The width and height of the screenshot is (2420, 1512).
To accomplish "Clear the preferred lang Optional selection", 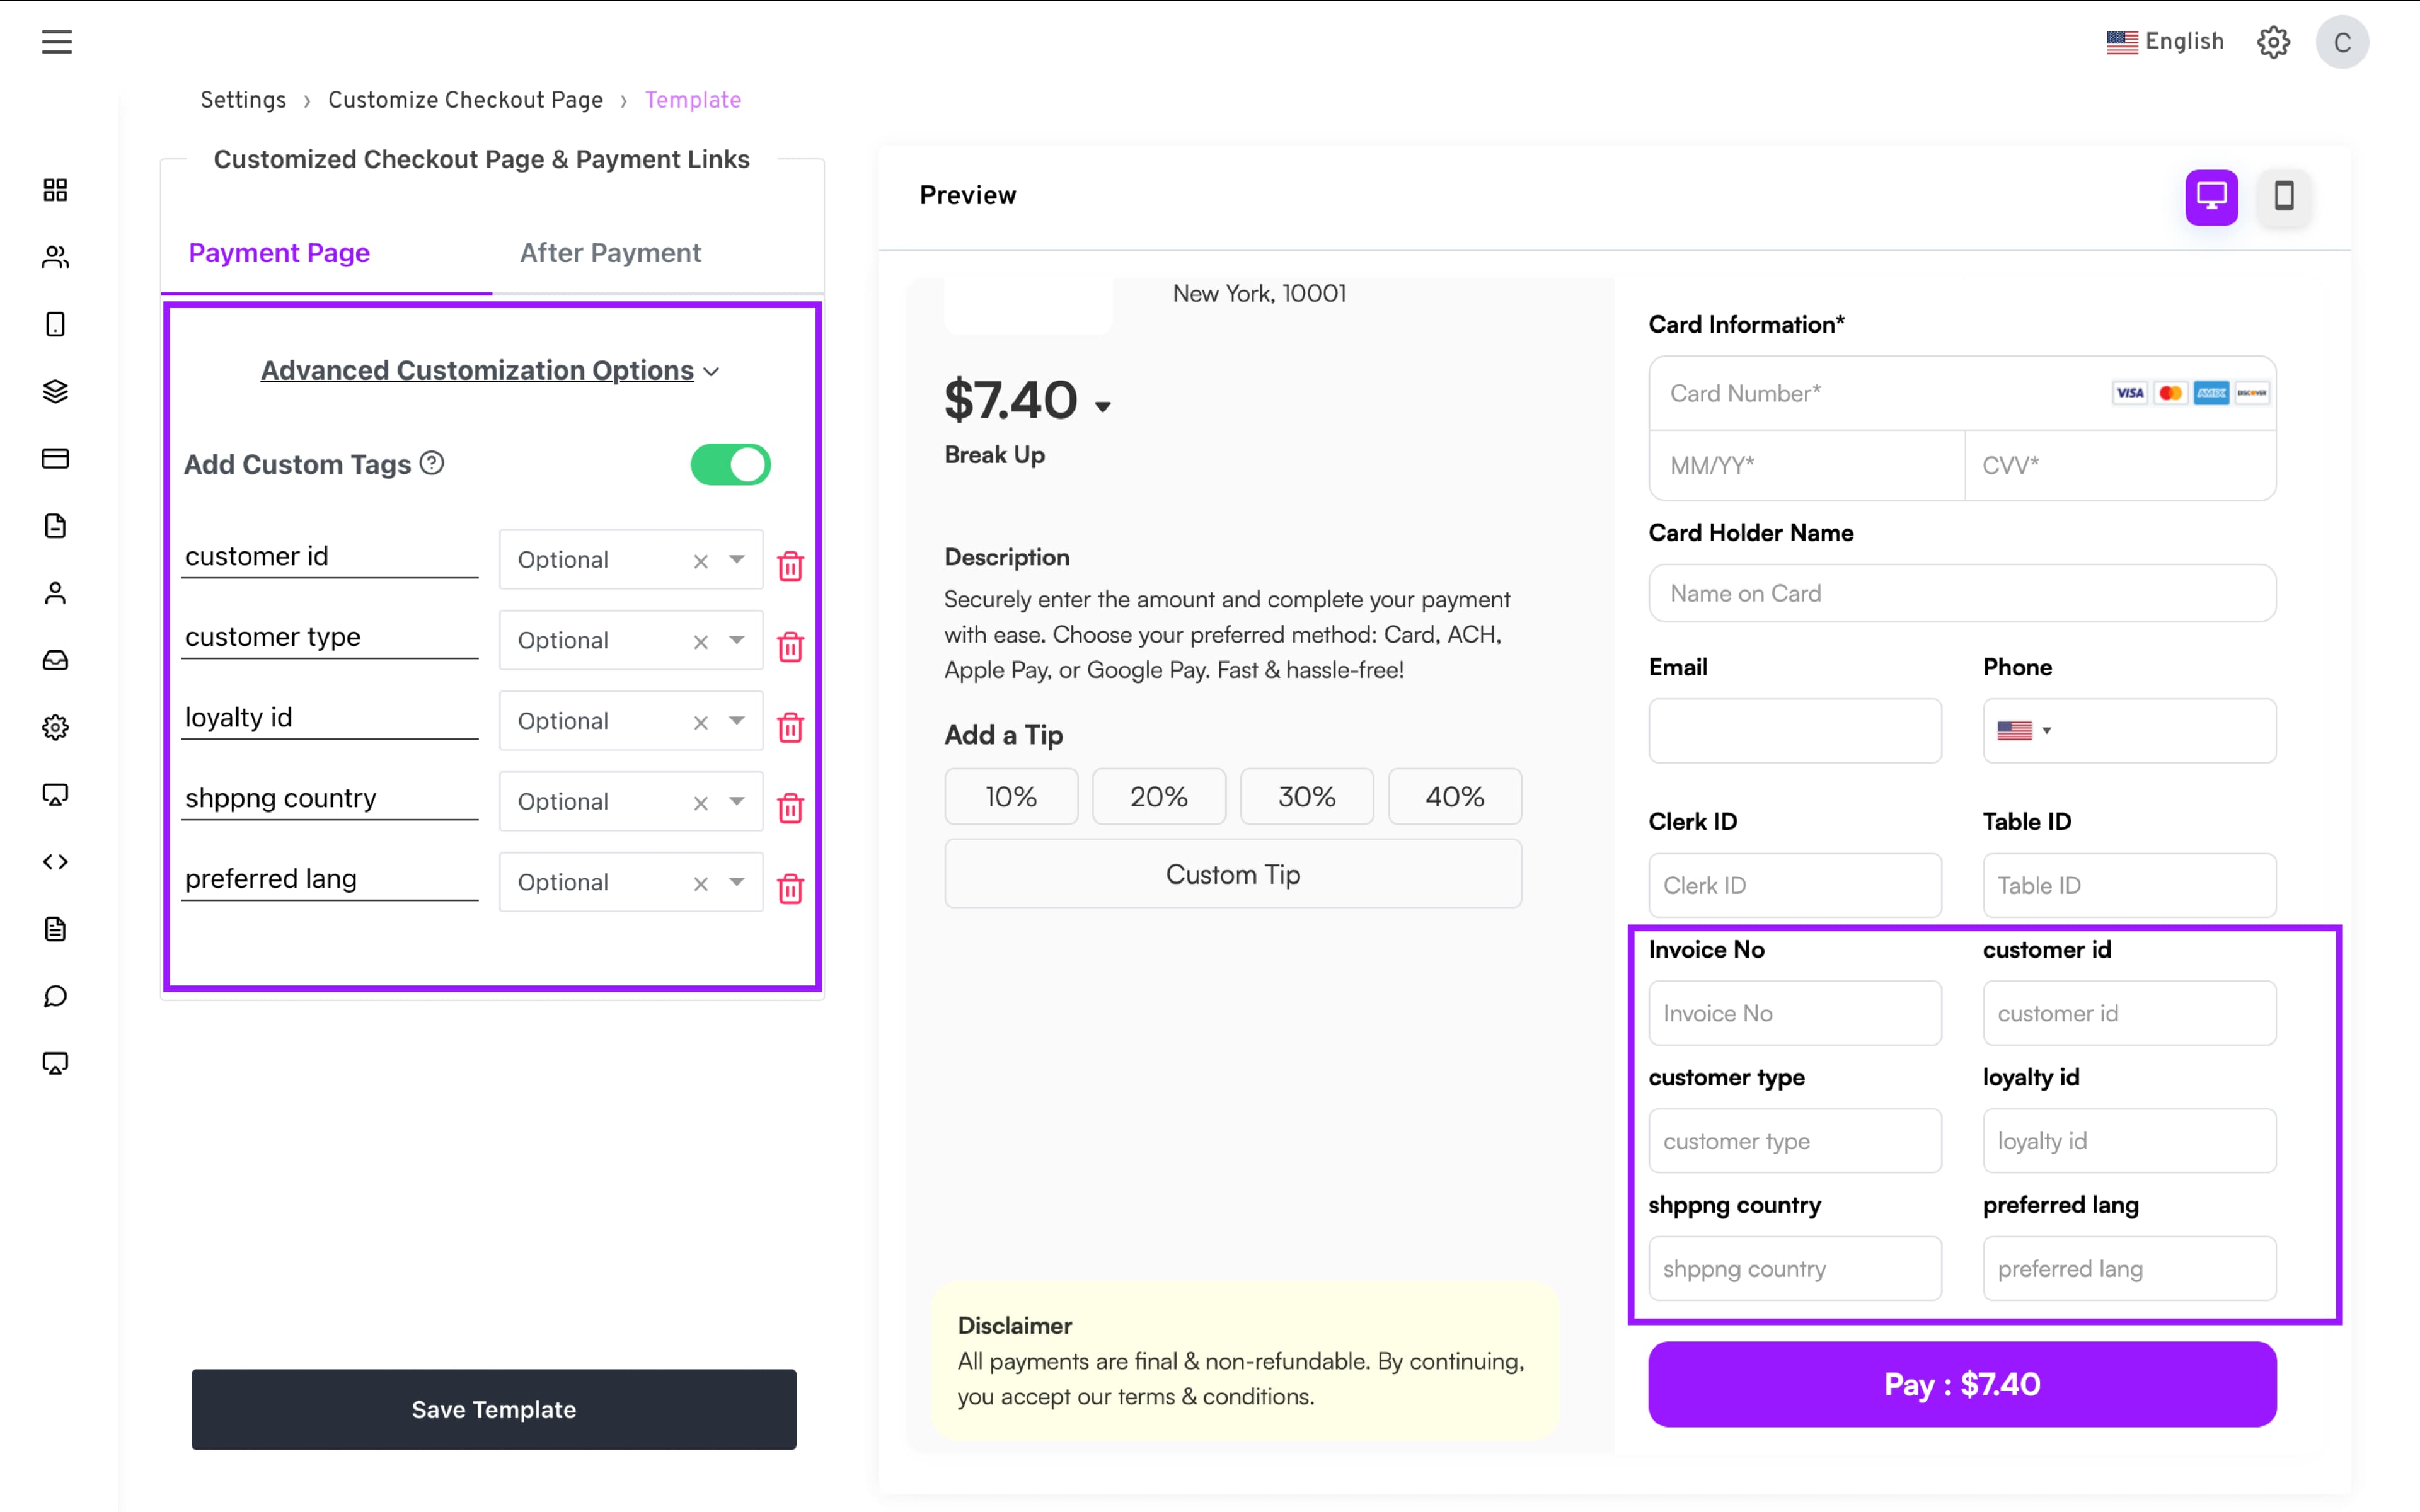I will click(x=701, y=884).
